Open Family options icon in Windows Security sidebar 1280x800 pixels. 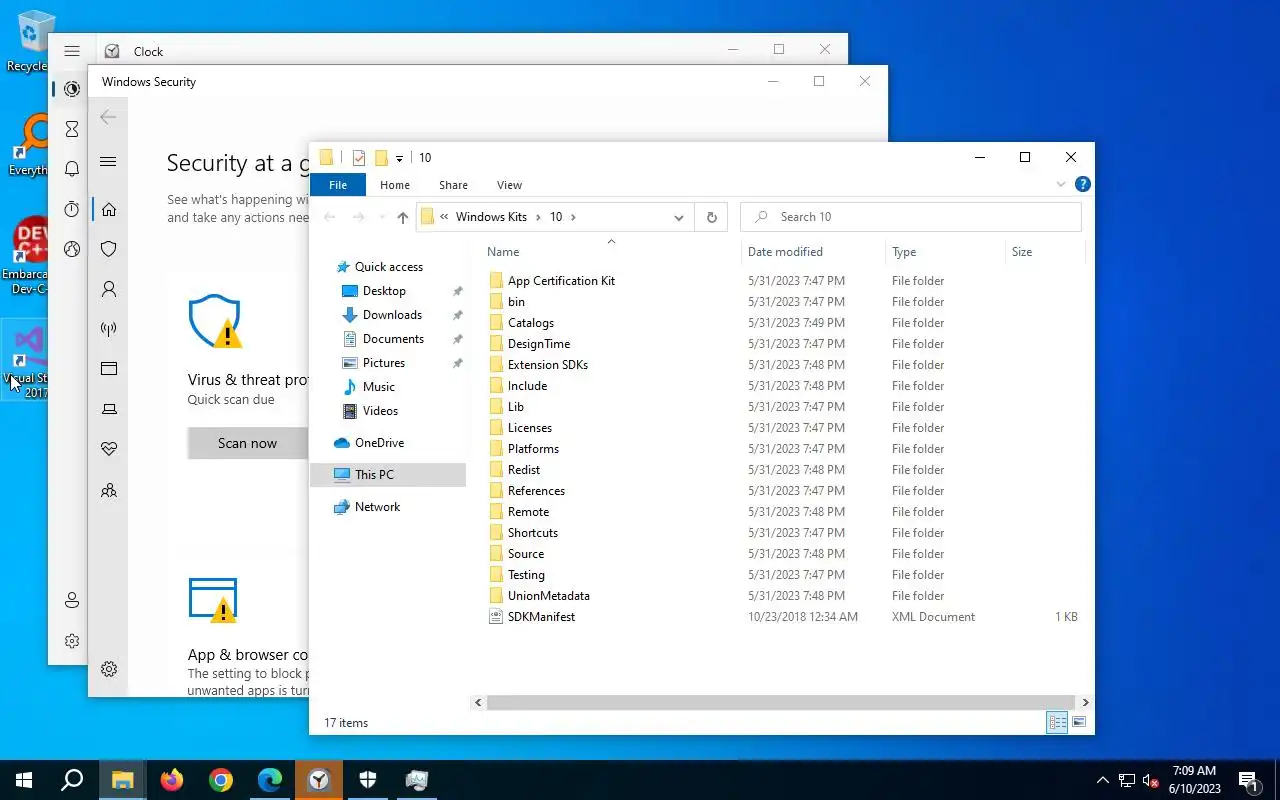point(109,490)
